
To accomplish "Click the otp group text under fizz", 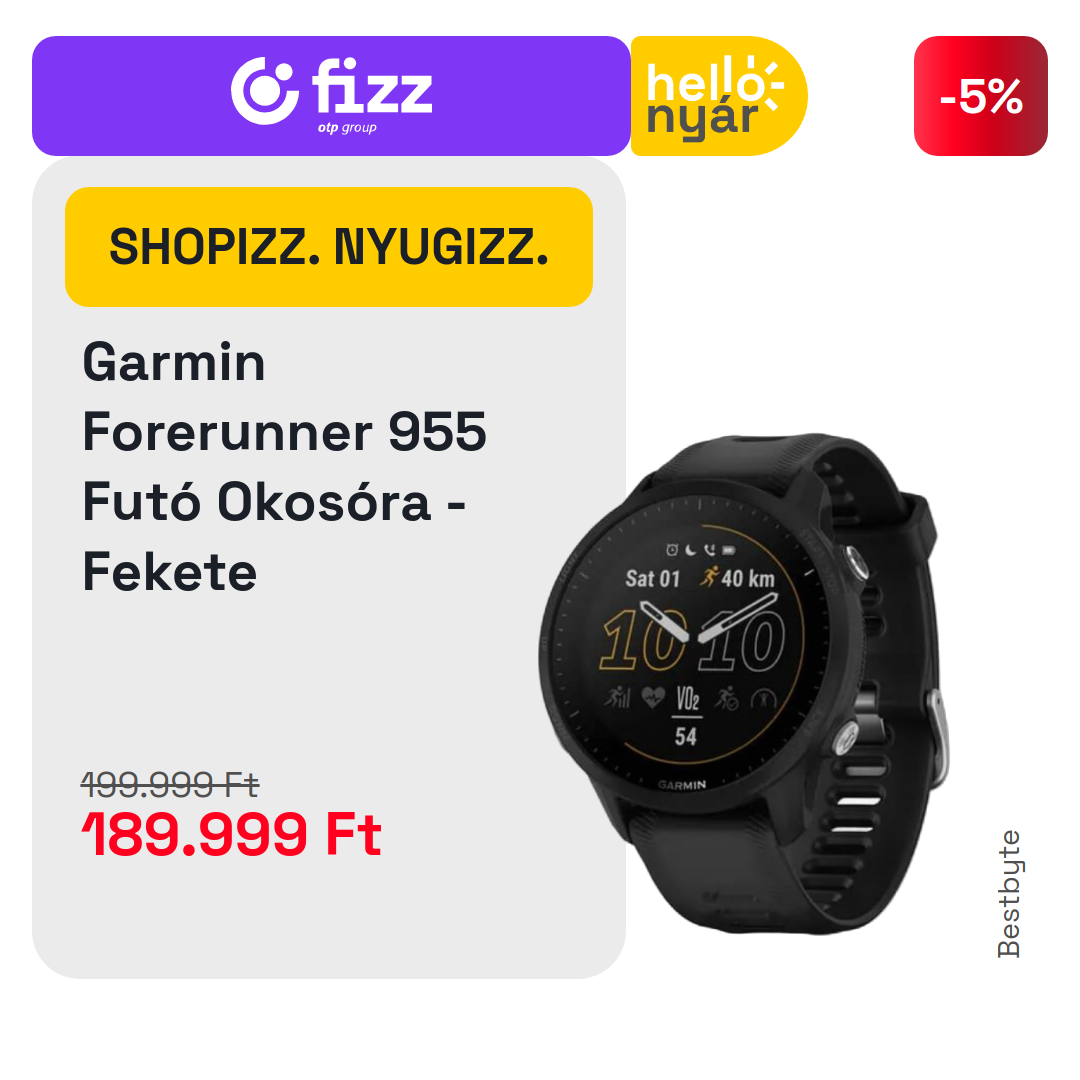I will 347,127.
